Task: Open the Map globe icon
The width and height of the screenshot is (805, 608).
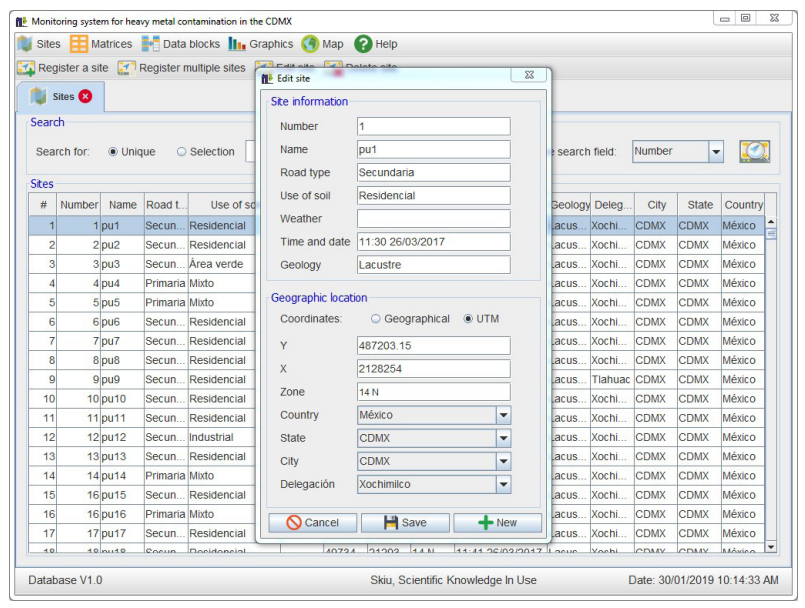Action: (310, 44)
